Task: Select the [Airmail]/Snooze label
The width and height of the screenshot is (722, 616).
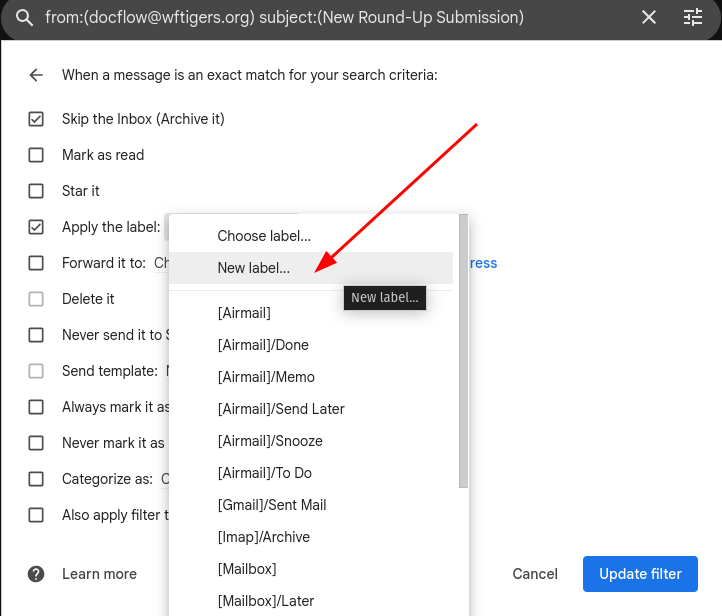Action: pos(311,441)
